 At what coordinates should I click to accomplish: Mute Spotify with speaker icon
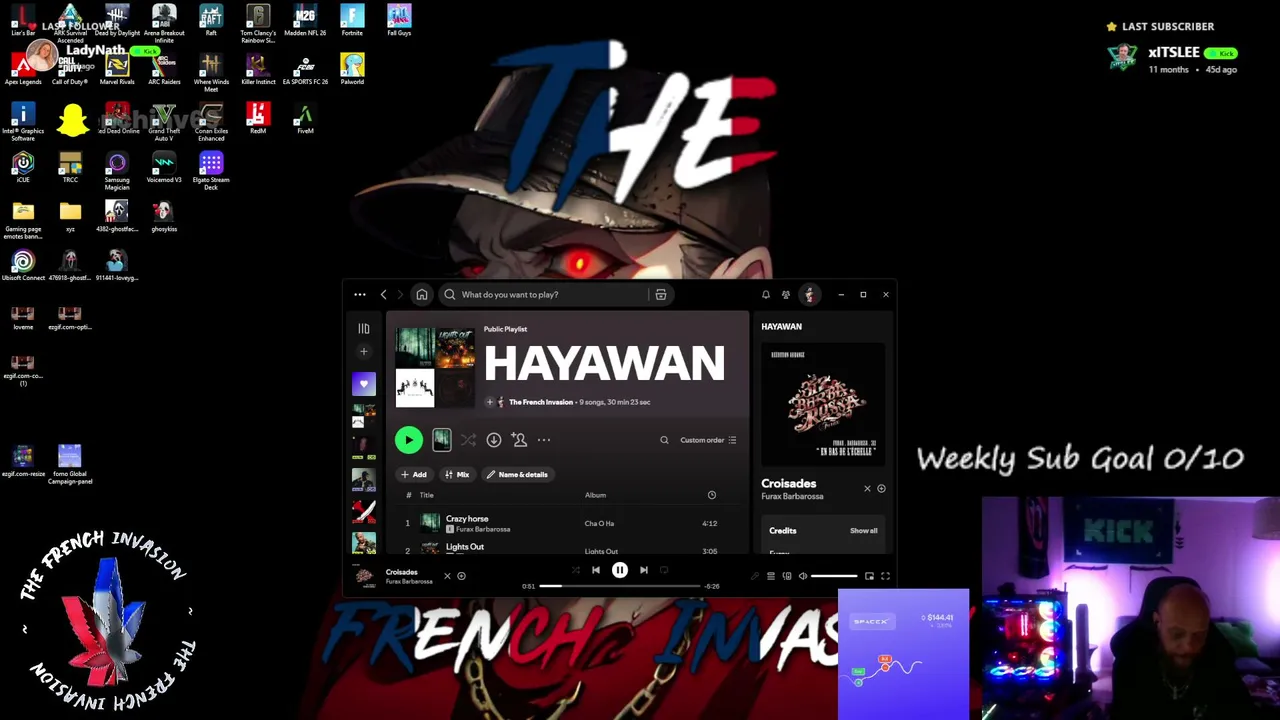click(803, 576)
